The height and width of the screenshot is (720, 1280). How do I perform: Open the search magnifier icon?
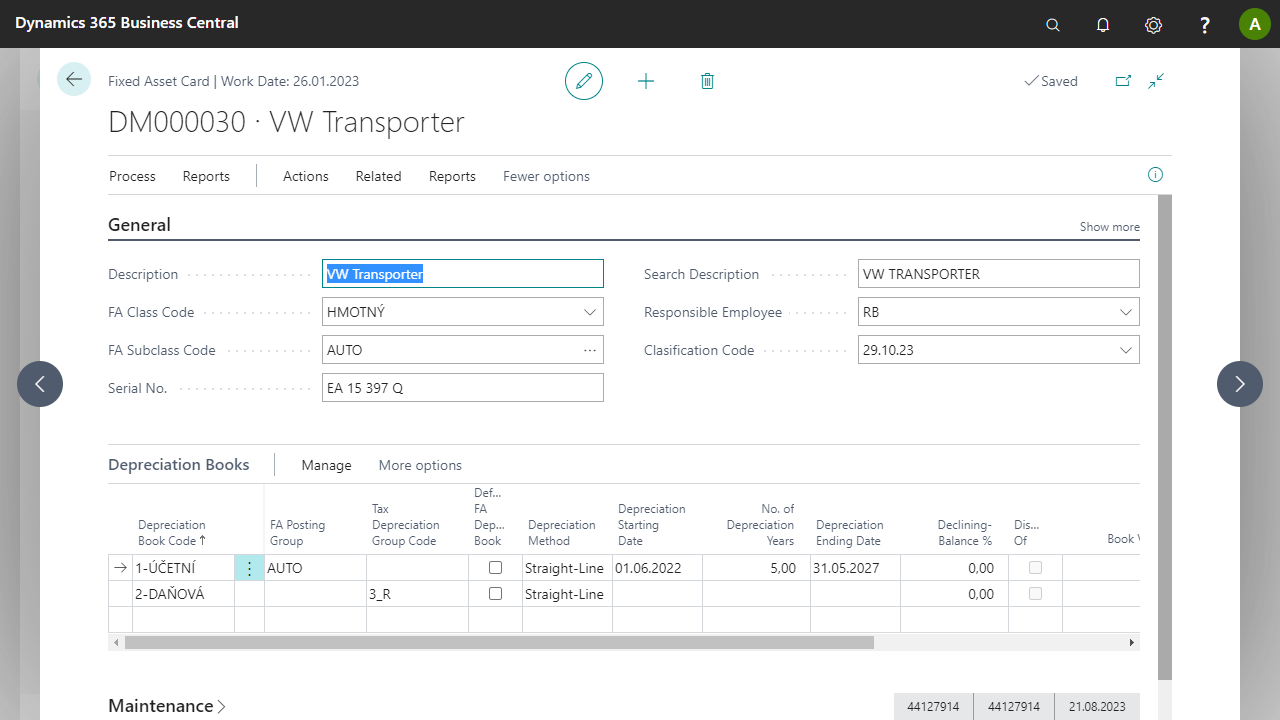(x=1053, y=25)
